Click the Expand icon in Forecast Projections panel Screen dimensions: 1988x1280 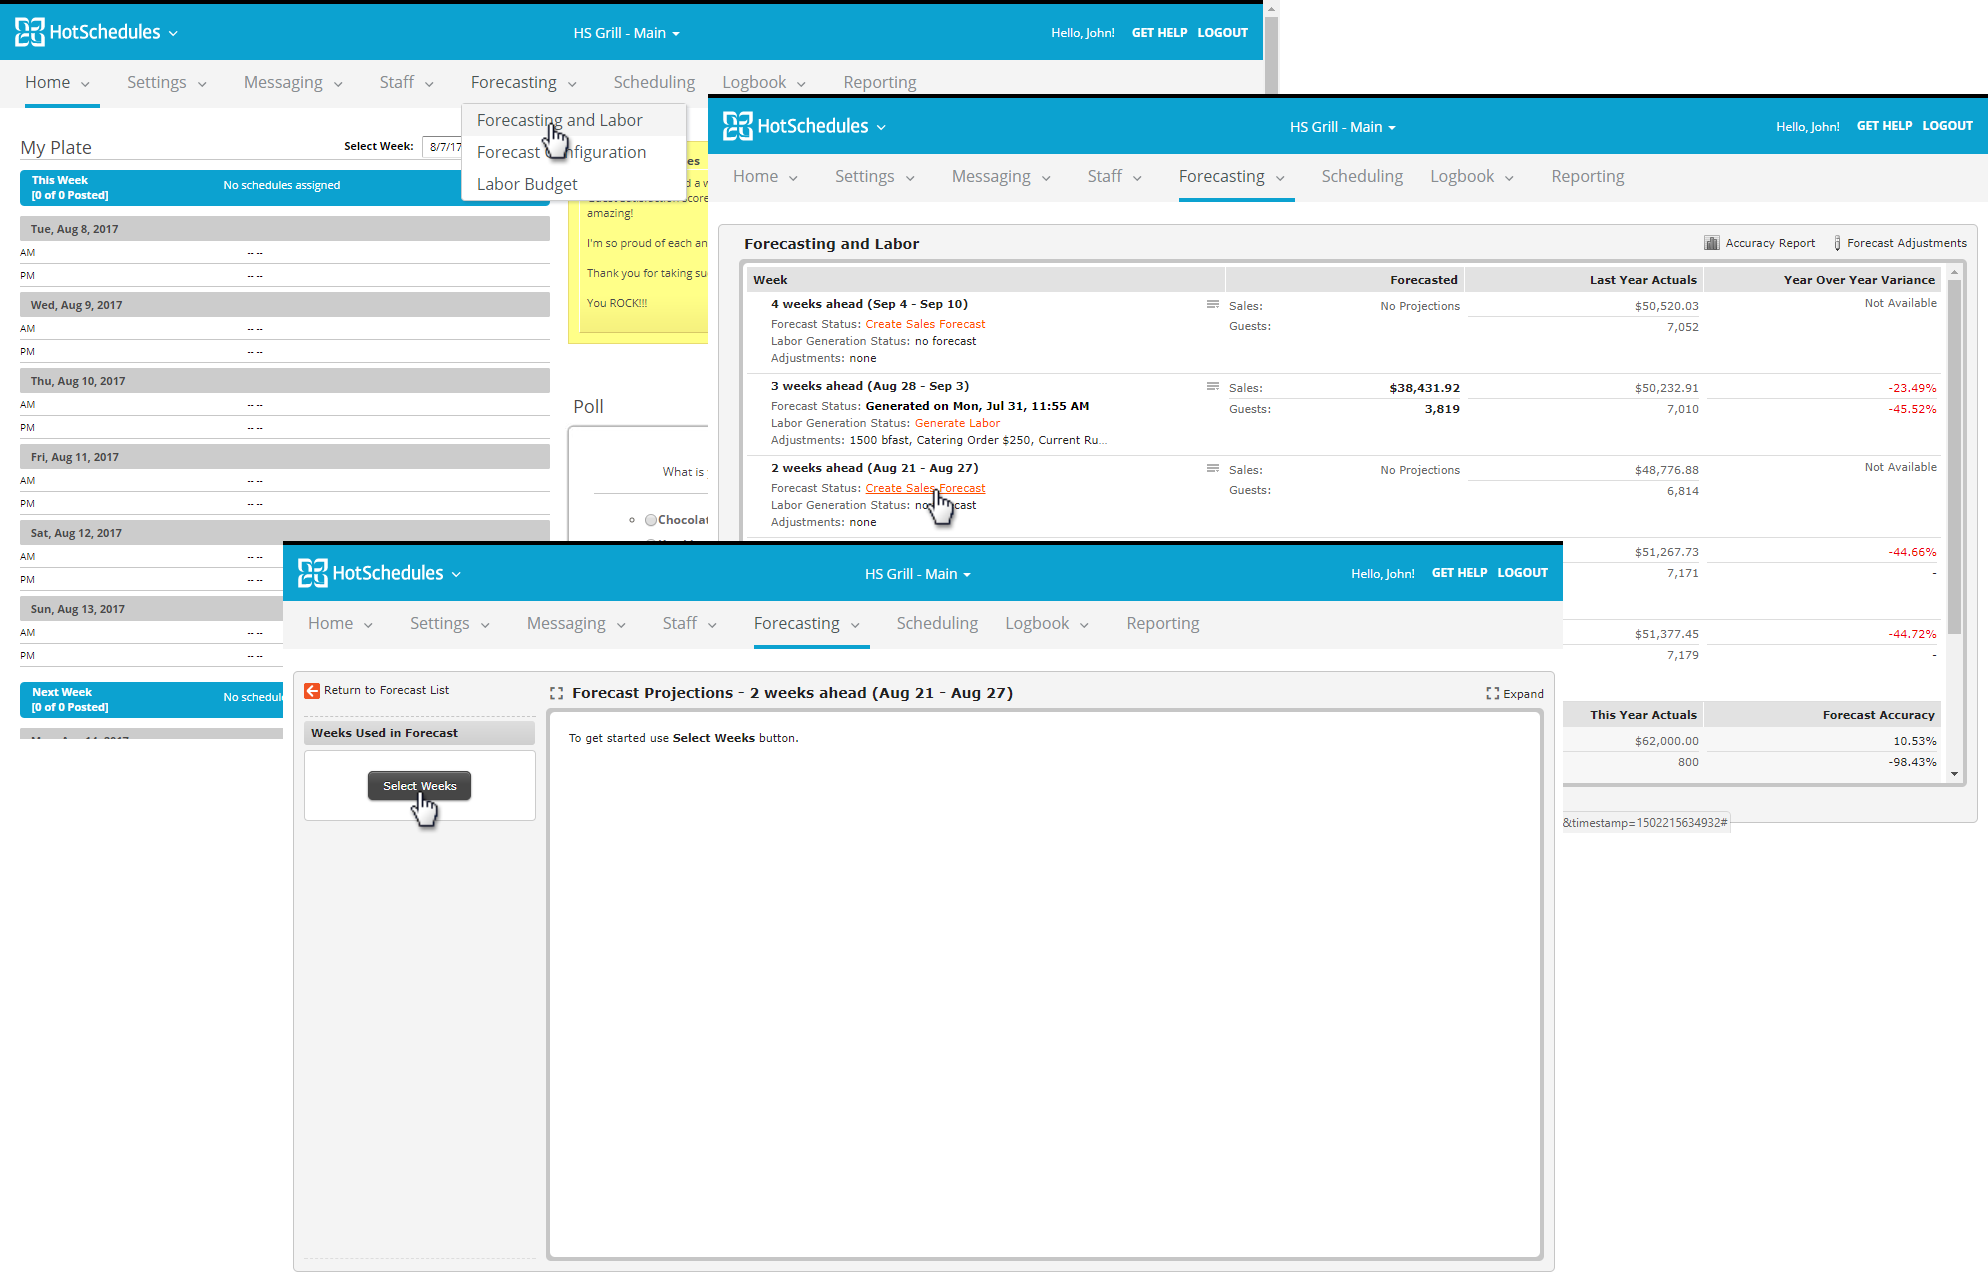tap(1492, 694)
